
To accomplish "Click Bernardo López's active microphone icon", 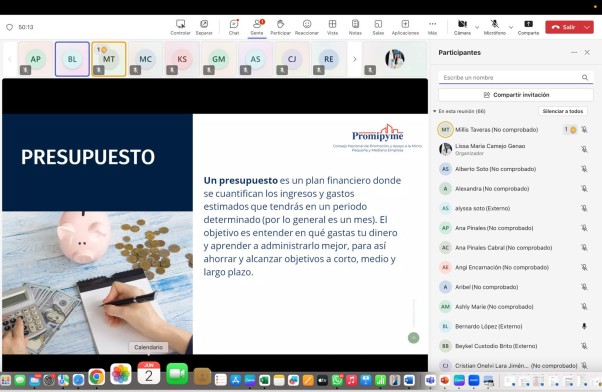I will [x=584, y=326].
